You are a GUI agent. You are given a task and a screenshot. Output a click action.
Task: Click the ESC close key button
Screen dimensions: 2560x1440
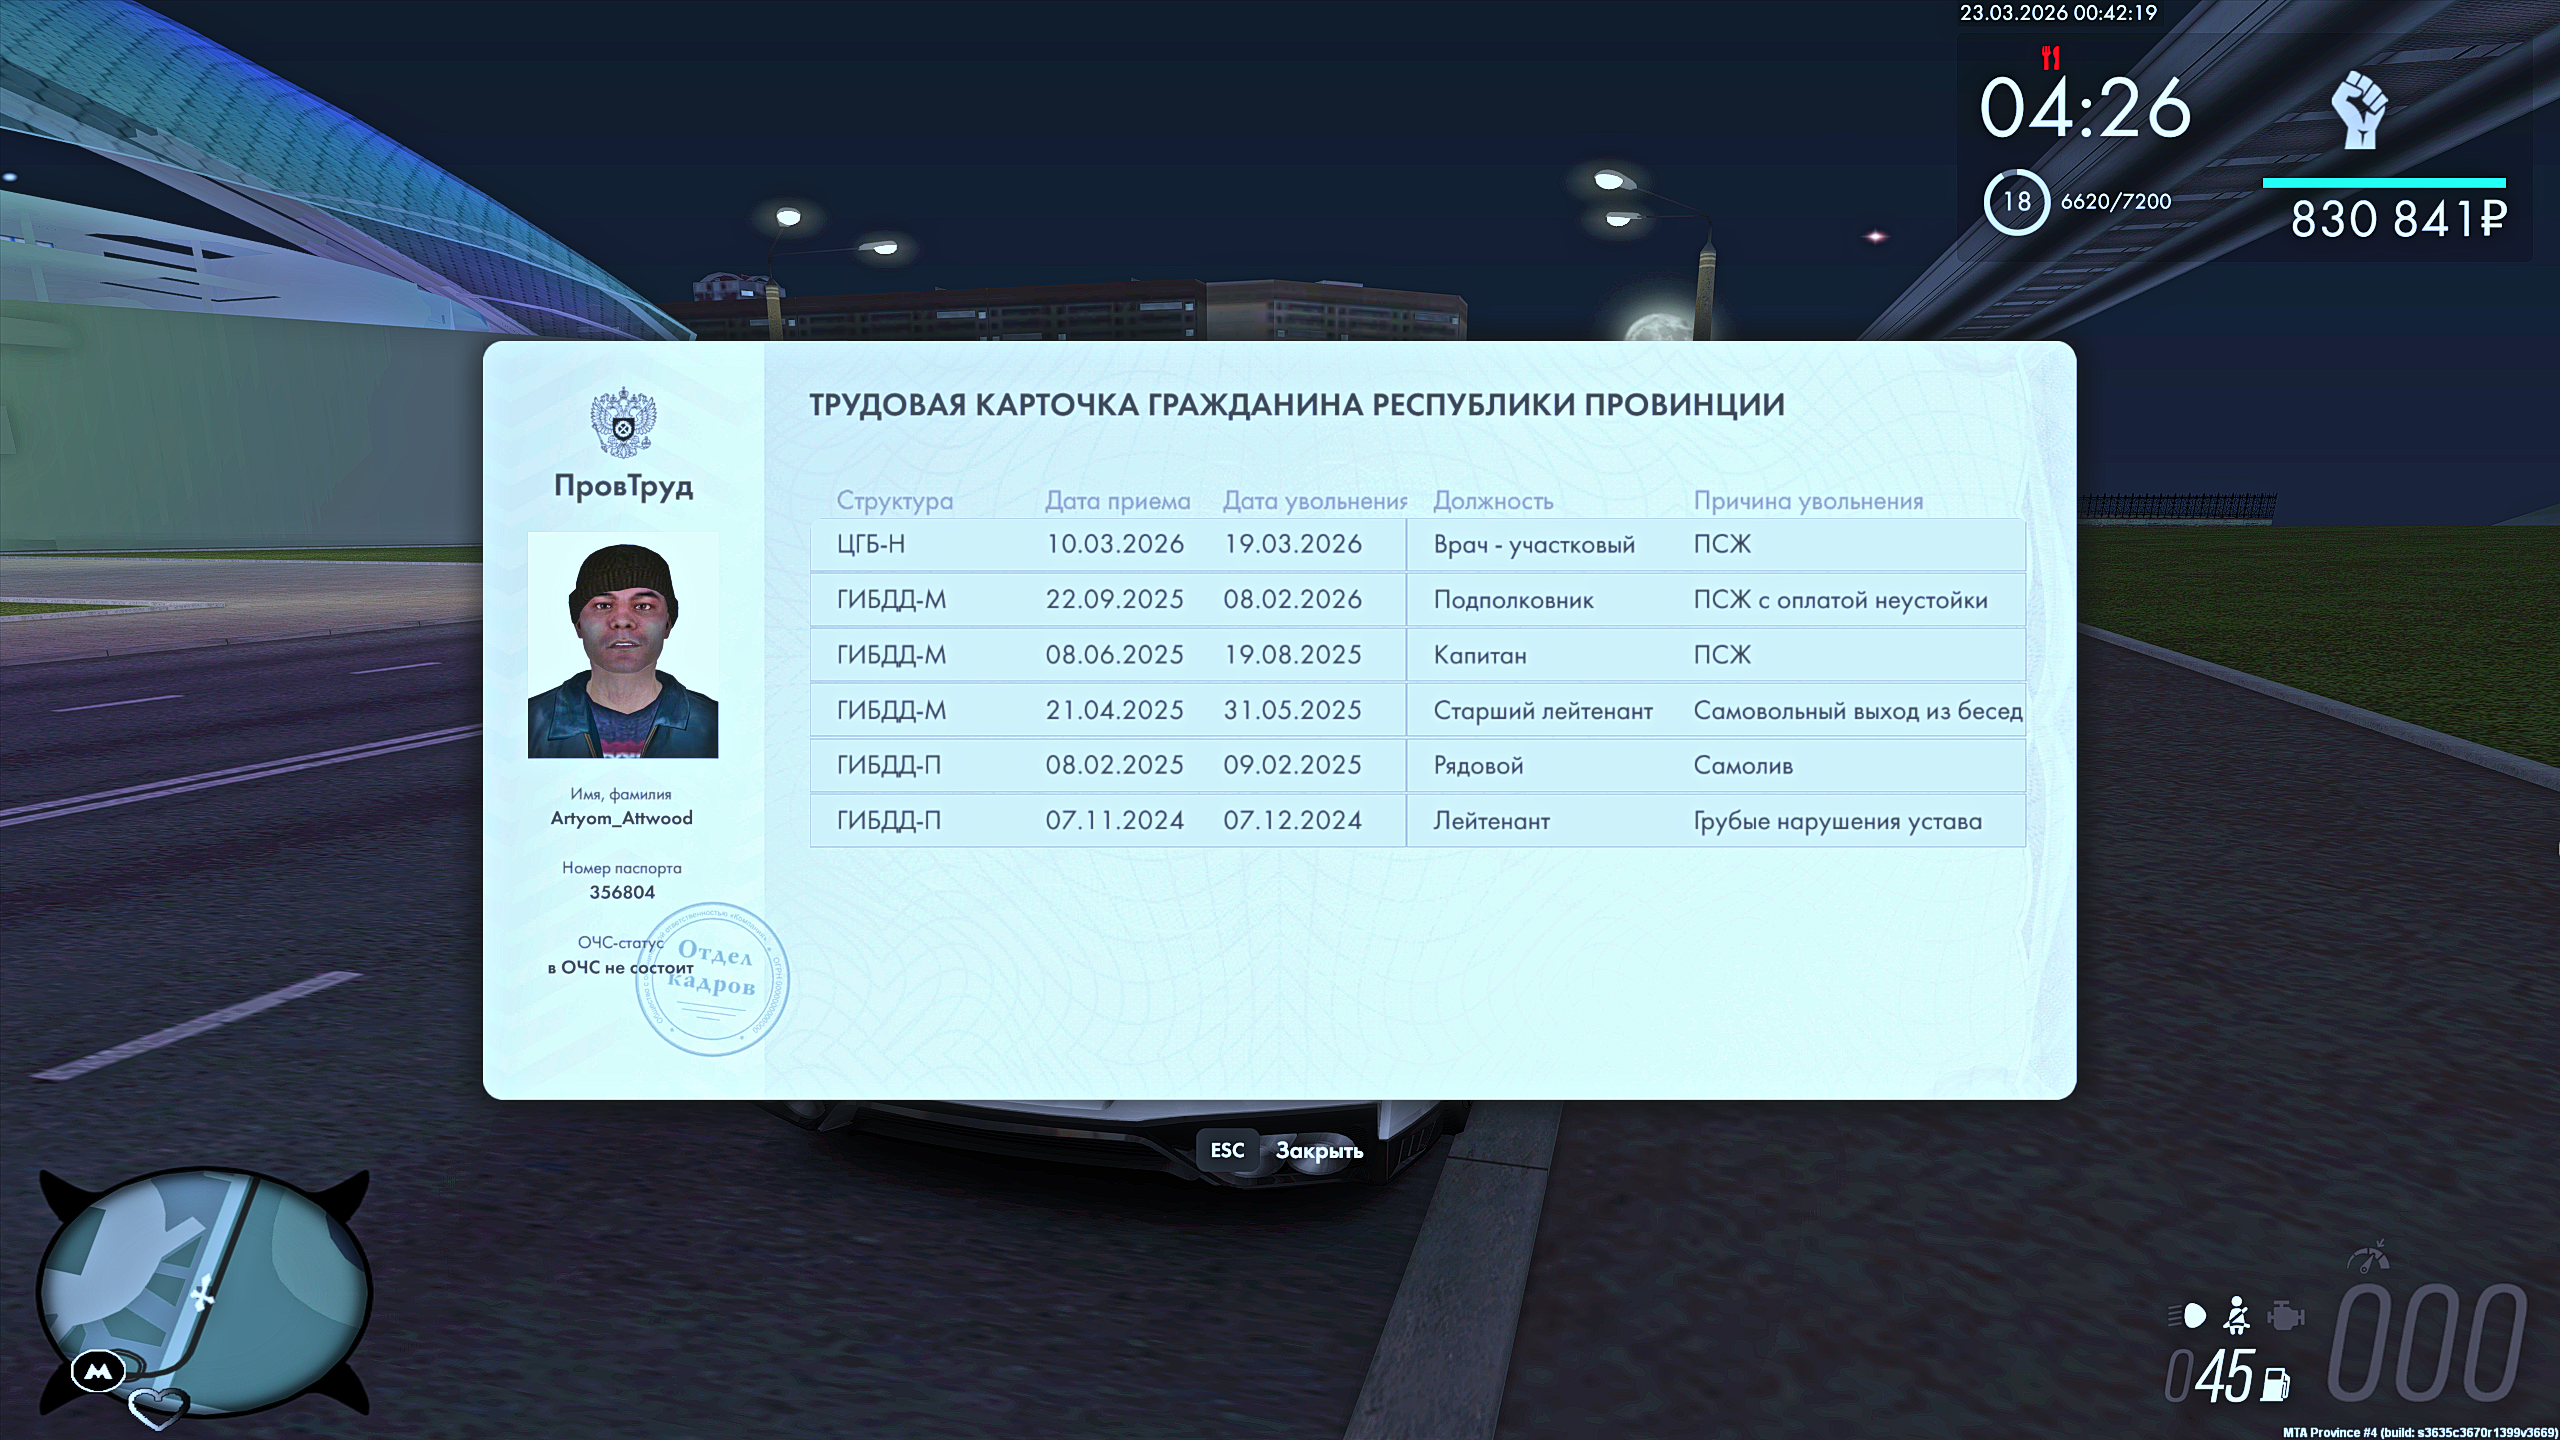point(1227,1150)
